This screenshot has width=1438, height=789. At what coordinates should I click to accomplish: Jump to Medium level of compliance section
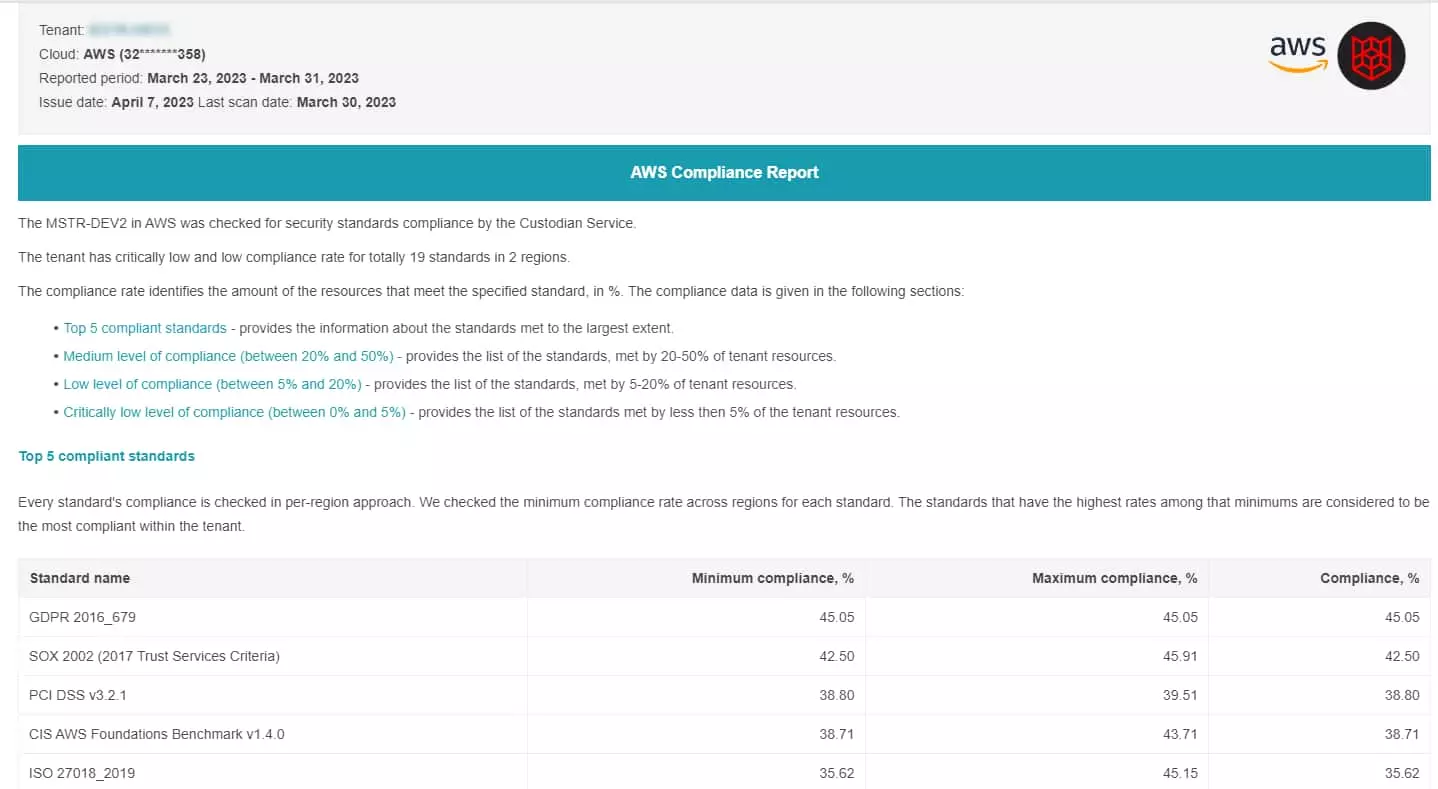pos(228,356)
